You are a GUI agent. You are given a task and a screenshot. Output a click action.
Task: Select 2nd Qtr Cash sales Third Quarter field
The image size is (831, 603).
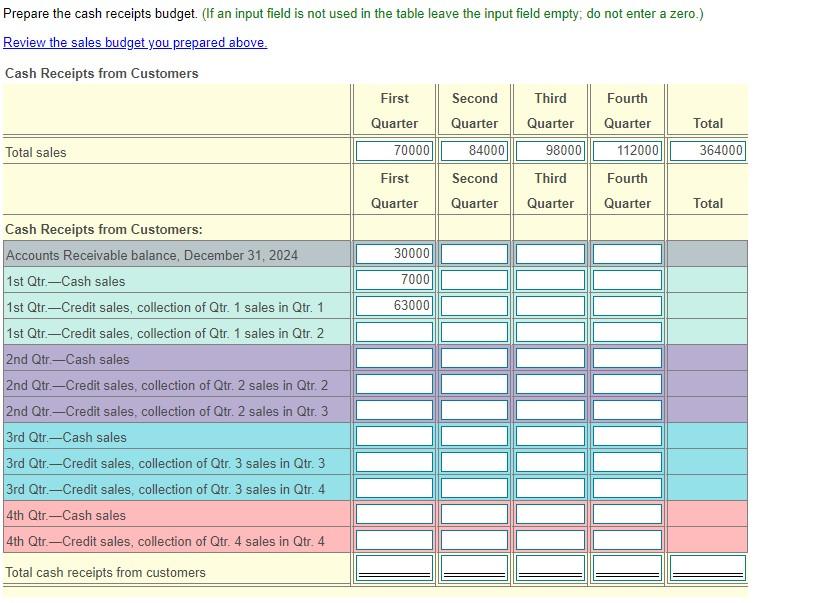(550, 358)
